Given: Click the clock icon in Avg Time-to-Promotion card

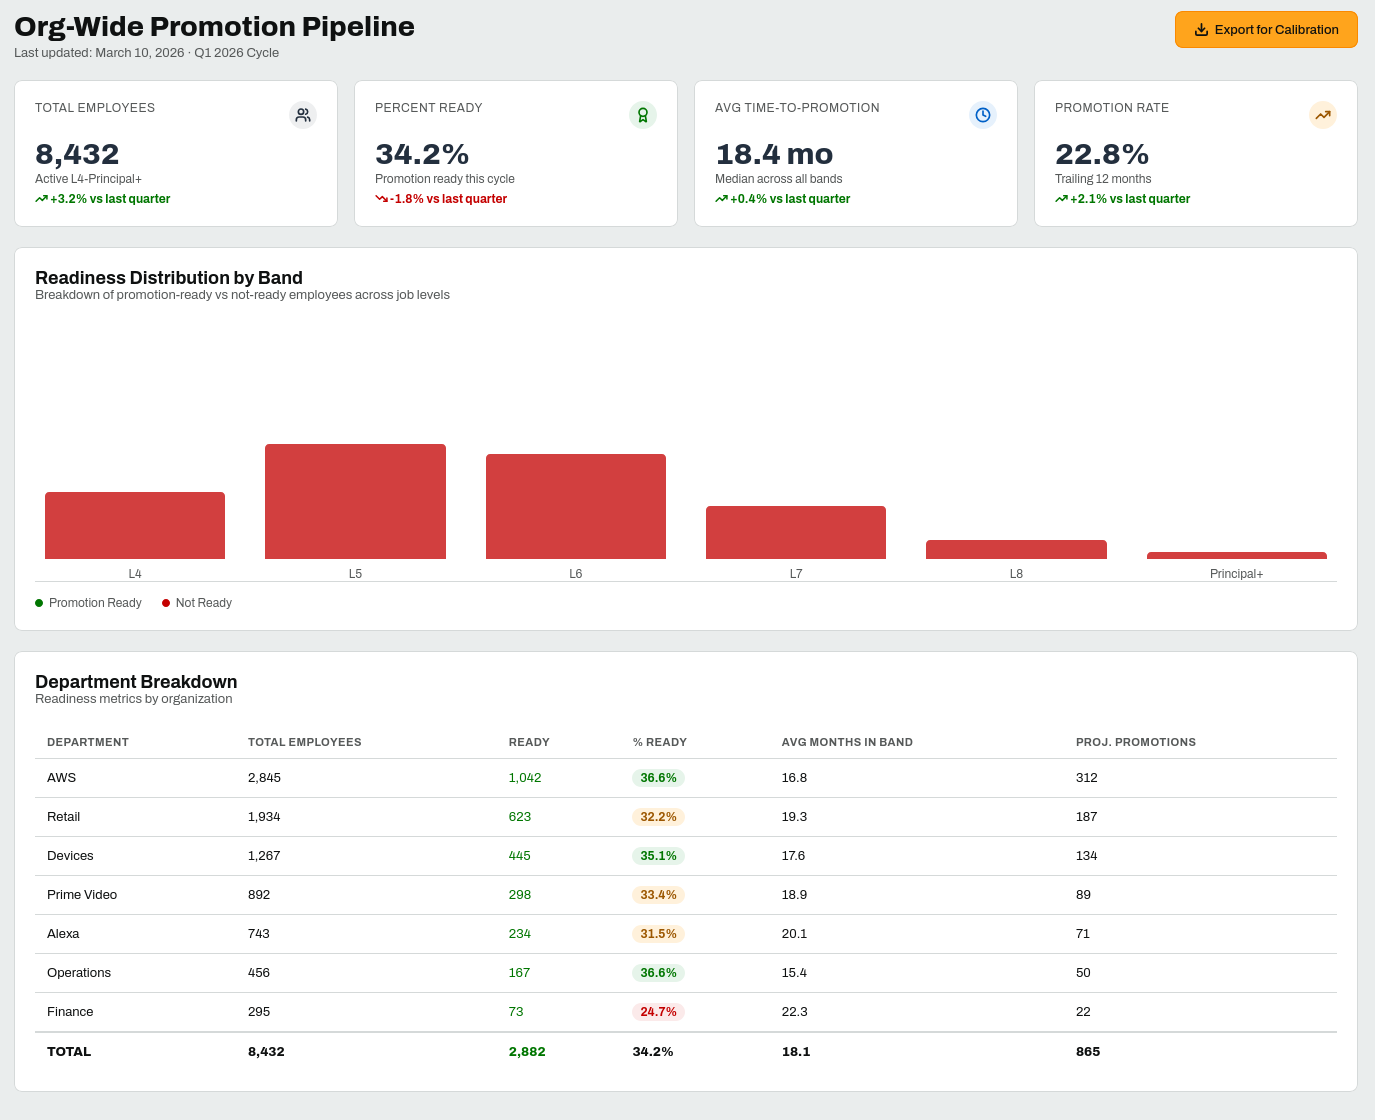Looking at the screenshot, I should click(x=983, y=115).
